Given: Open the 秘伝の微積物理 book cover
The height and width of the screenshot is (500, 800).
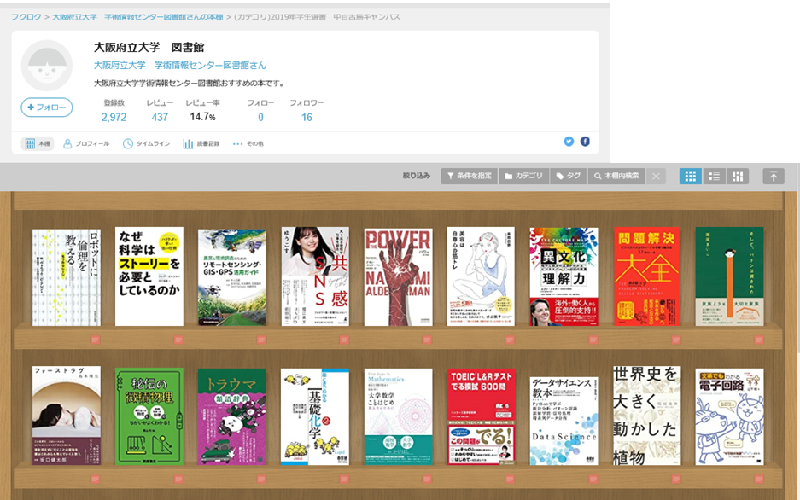Looking at the screenshot, I should (149, 417).
